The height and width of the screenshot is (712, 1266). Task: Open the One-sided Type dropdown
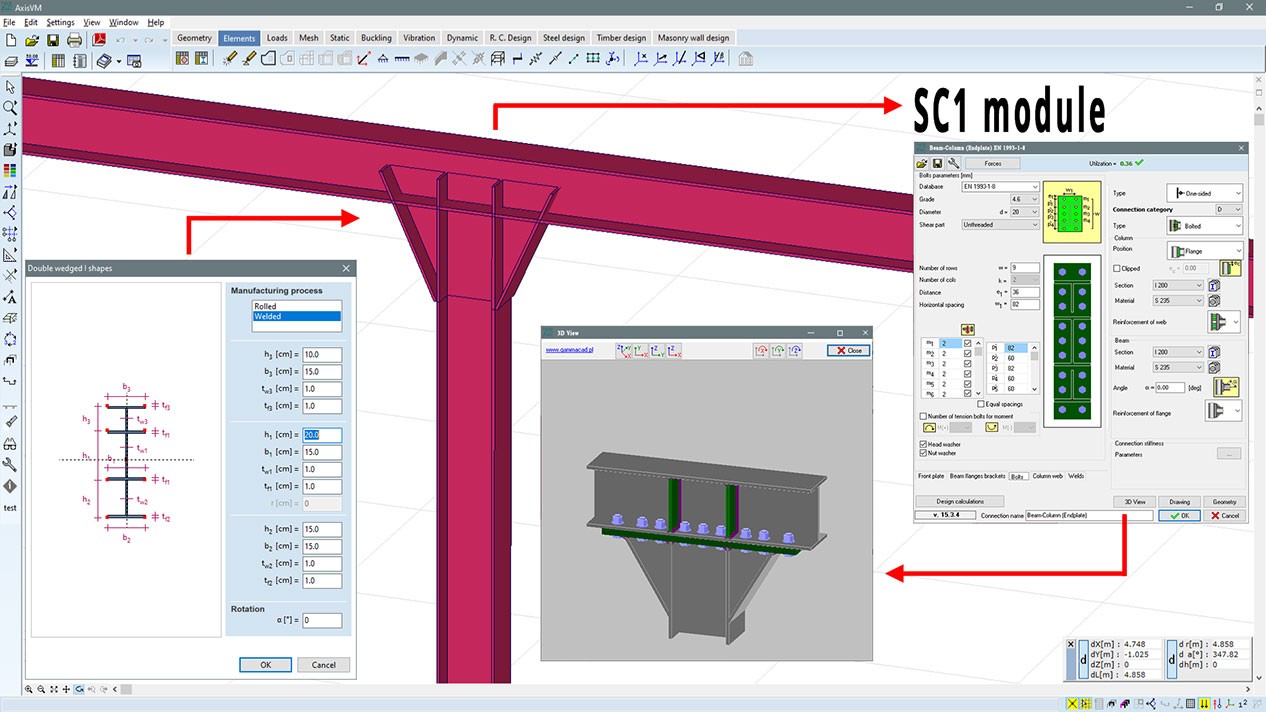[x=1205, y=193]
